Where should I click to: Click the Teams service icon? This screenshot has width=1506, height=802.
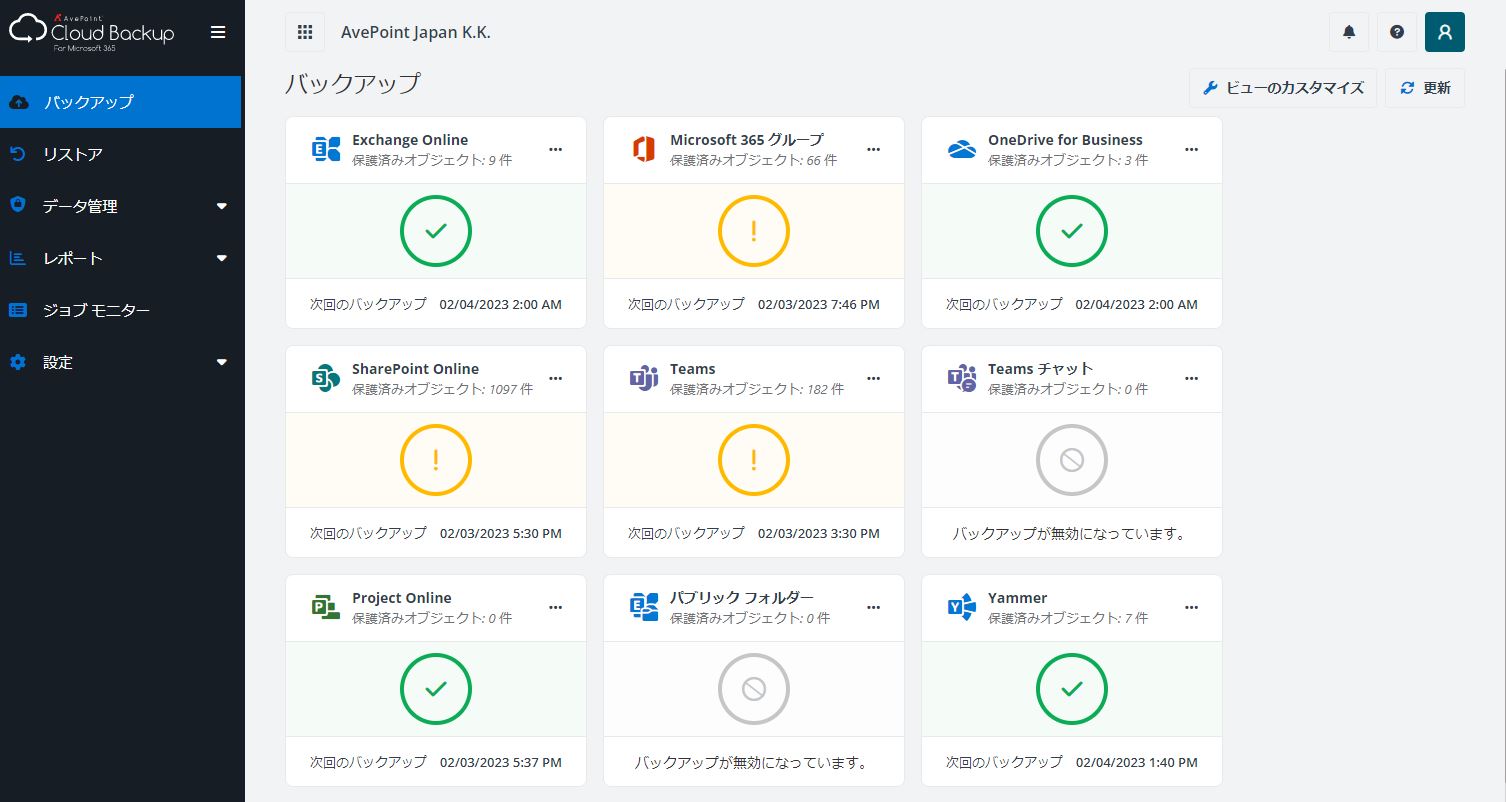click(x=644, y=378)
